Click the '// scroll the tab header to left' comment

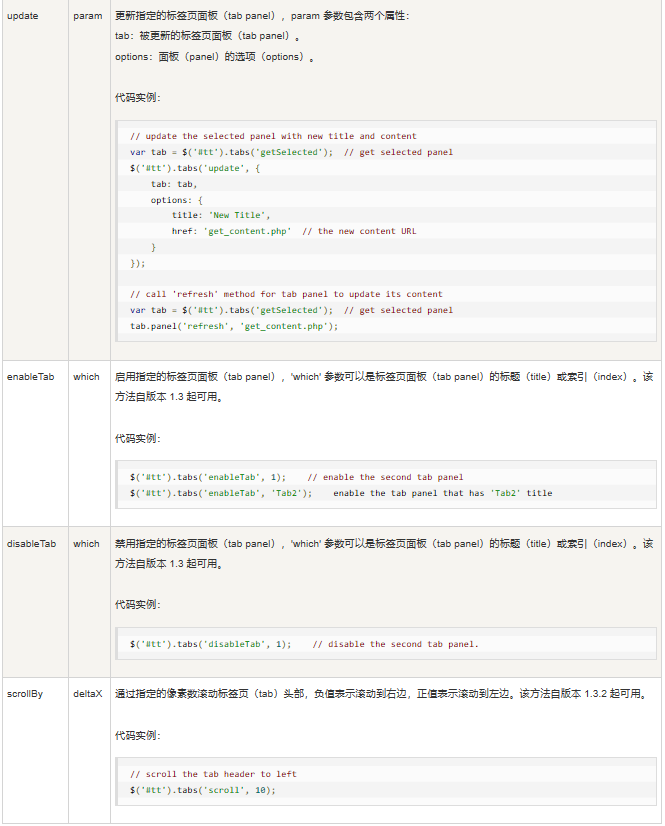pyautogui.click(x=213, y=774)
